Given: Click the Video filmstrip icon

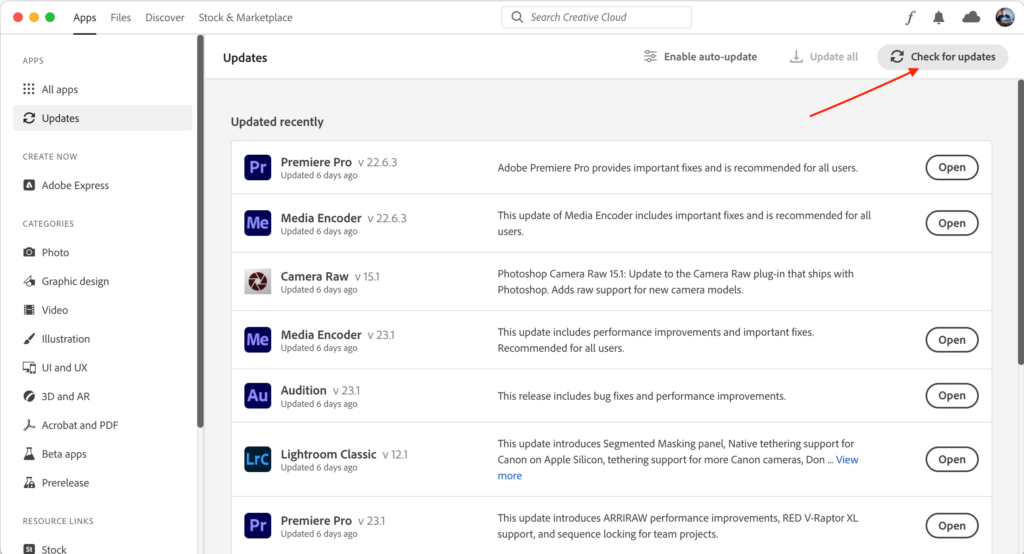Looking at the screenshot, I should click(29, 310).
